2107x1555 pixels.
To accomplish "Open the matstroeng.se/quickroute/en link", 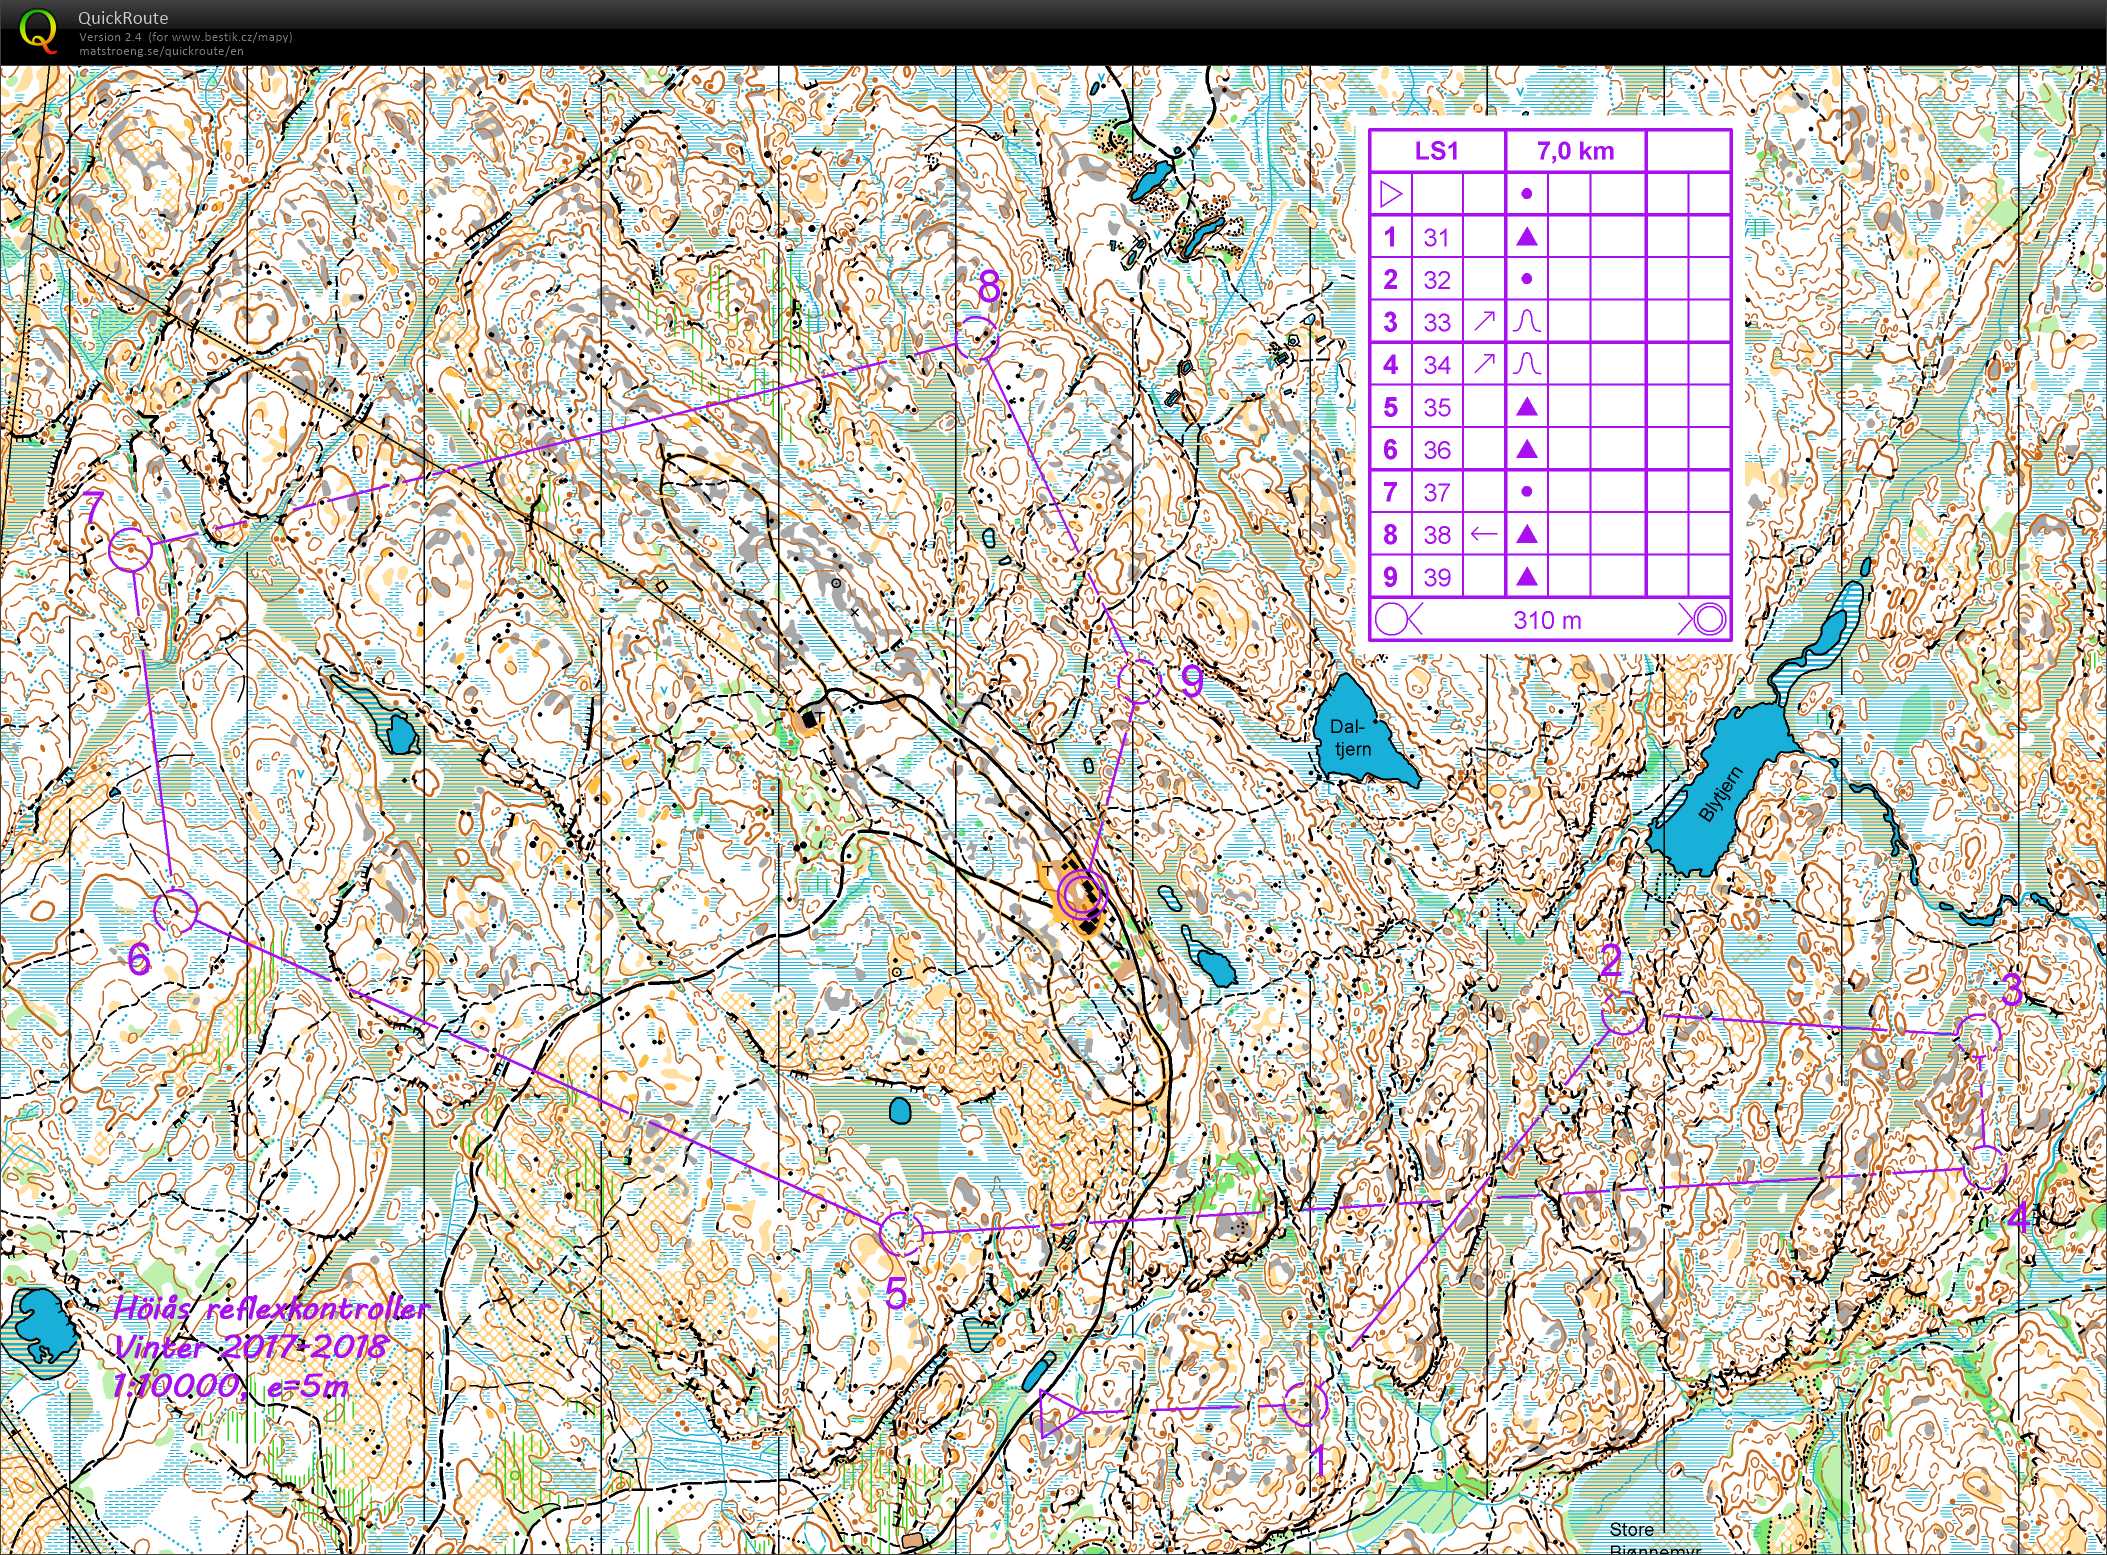I will pos(161,51).
